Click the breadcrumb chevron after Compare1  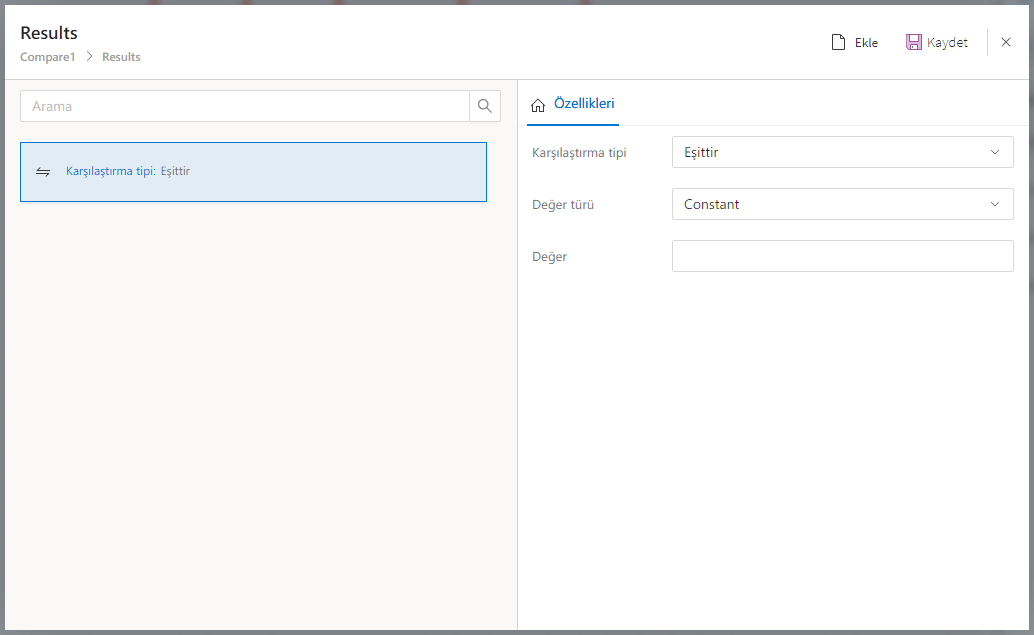[88, 57]
